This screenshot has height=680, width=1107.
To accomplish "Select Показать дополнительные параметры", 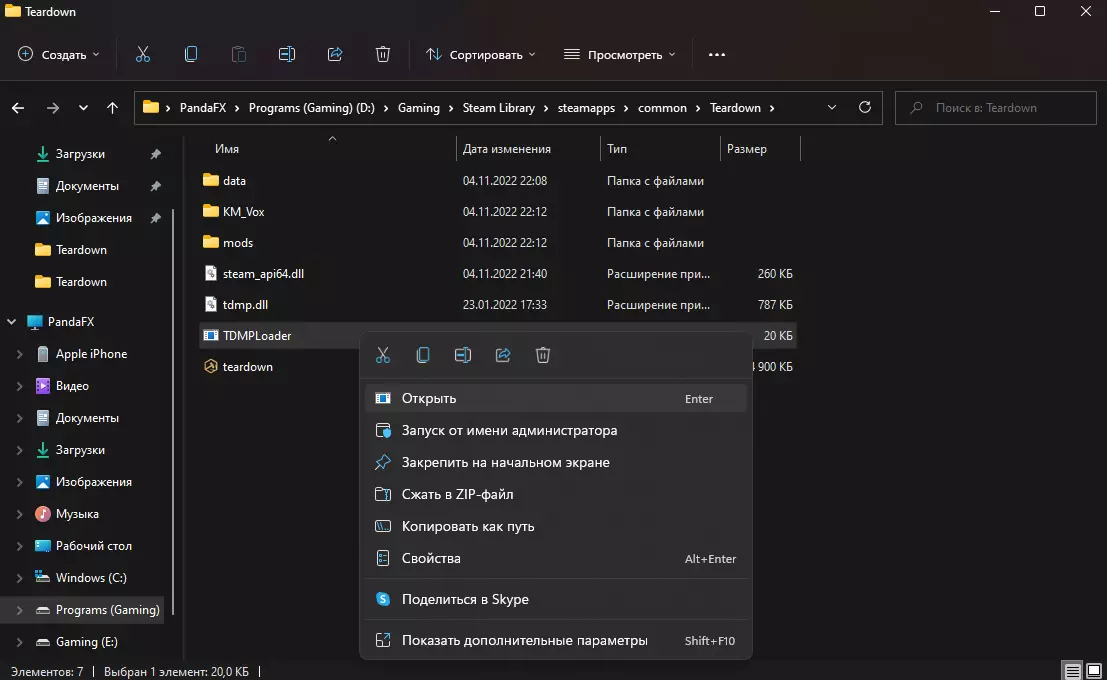I will click(524, 640).
